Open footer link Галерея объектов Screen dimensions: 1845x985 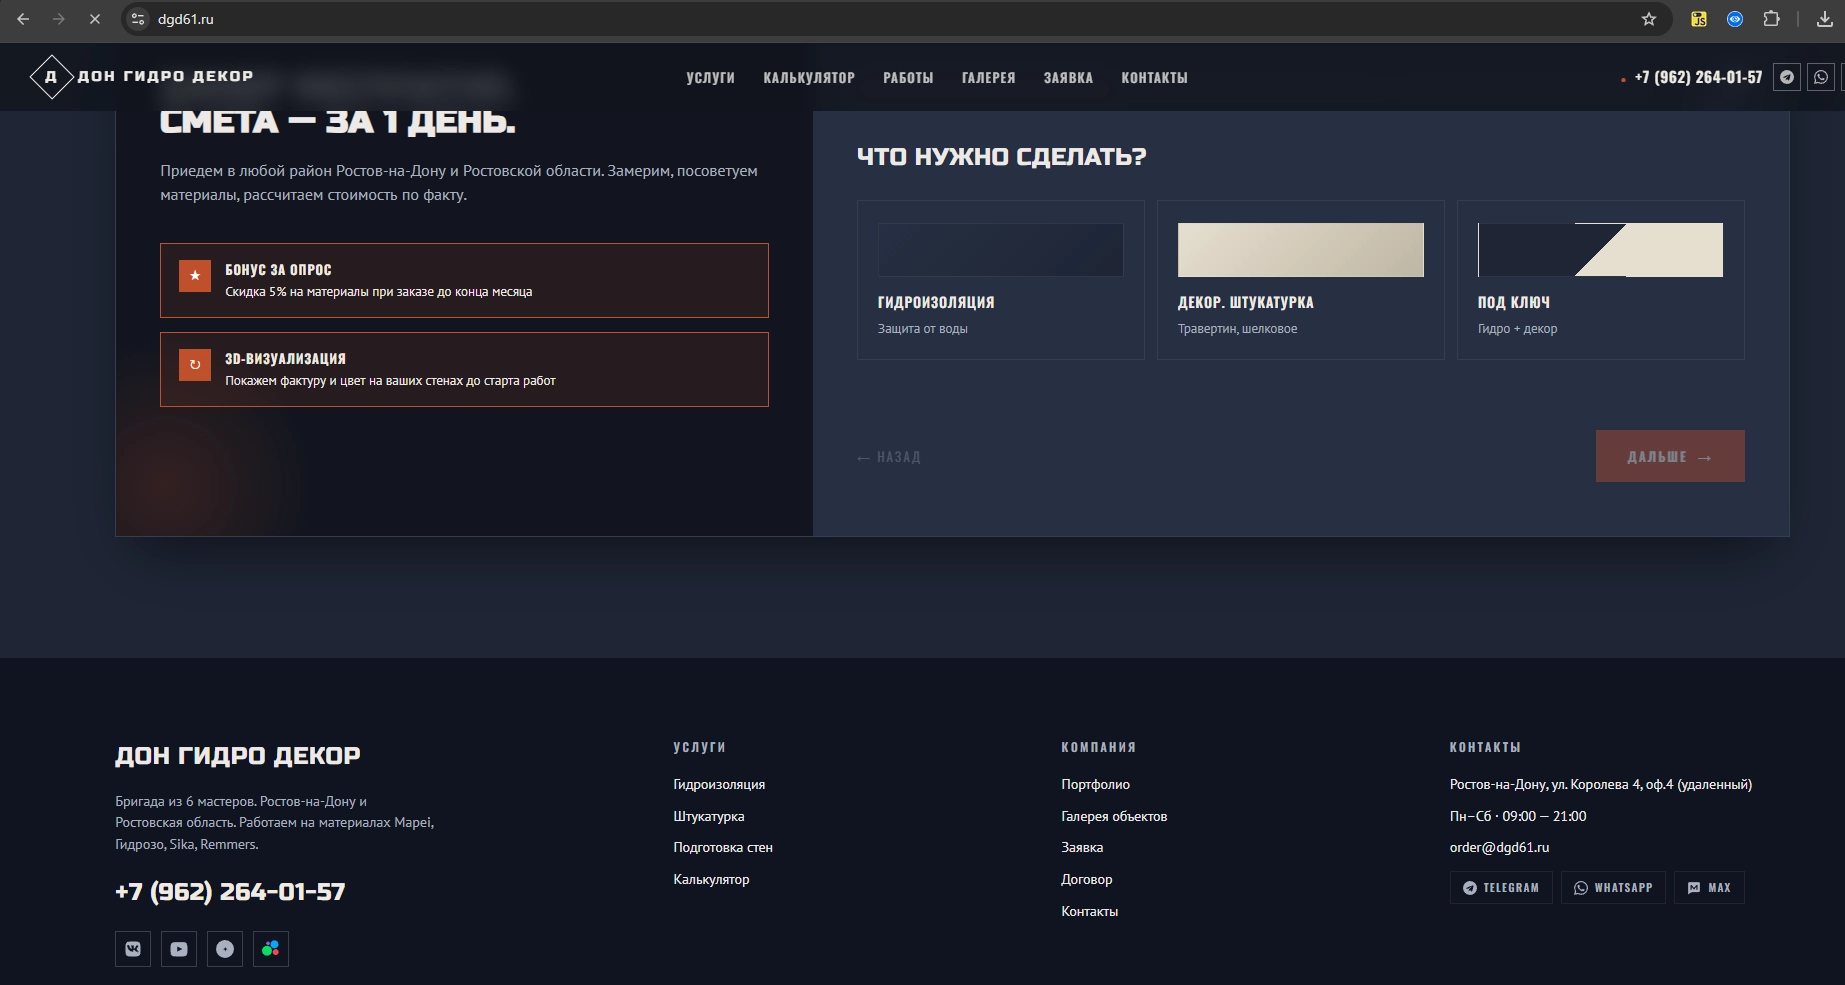[x=1114, y=817]
